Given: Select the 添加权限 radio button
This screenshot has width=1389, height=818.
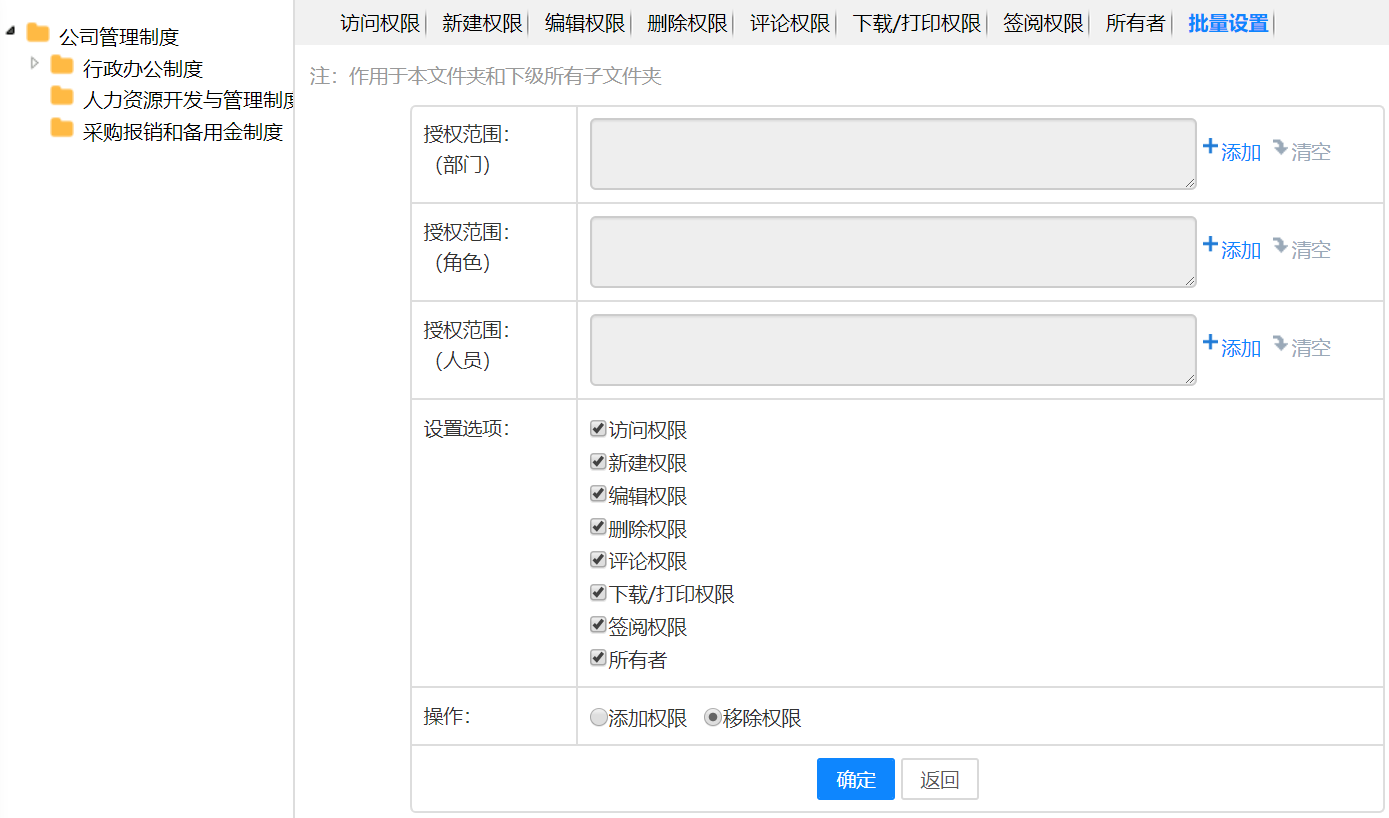Looking at the screenshot, I should point(598,718).
